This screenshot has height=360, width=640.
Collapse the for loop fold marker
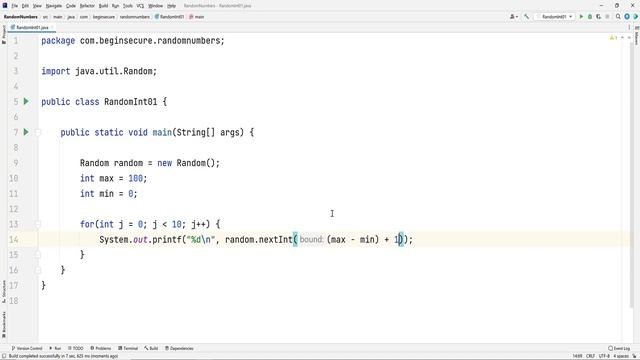38,224
